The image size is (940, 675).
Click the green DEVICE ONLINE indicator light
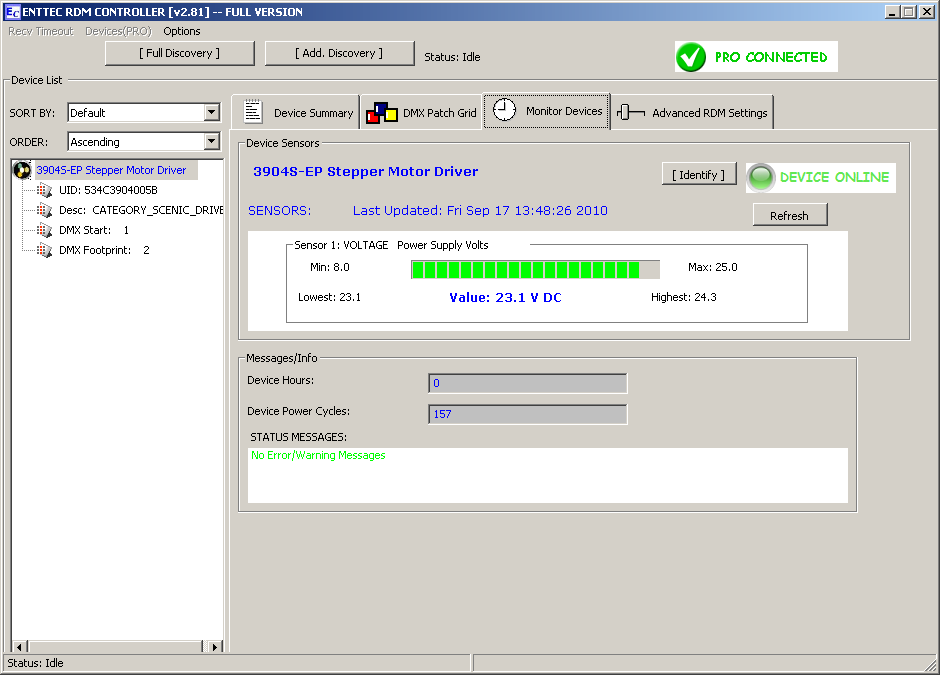pos(762,177)
